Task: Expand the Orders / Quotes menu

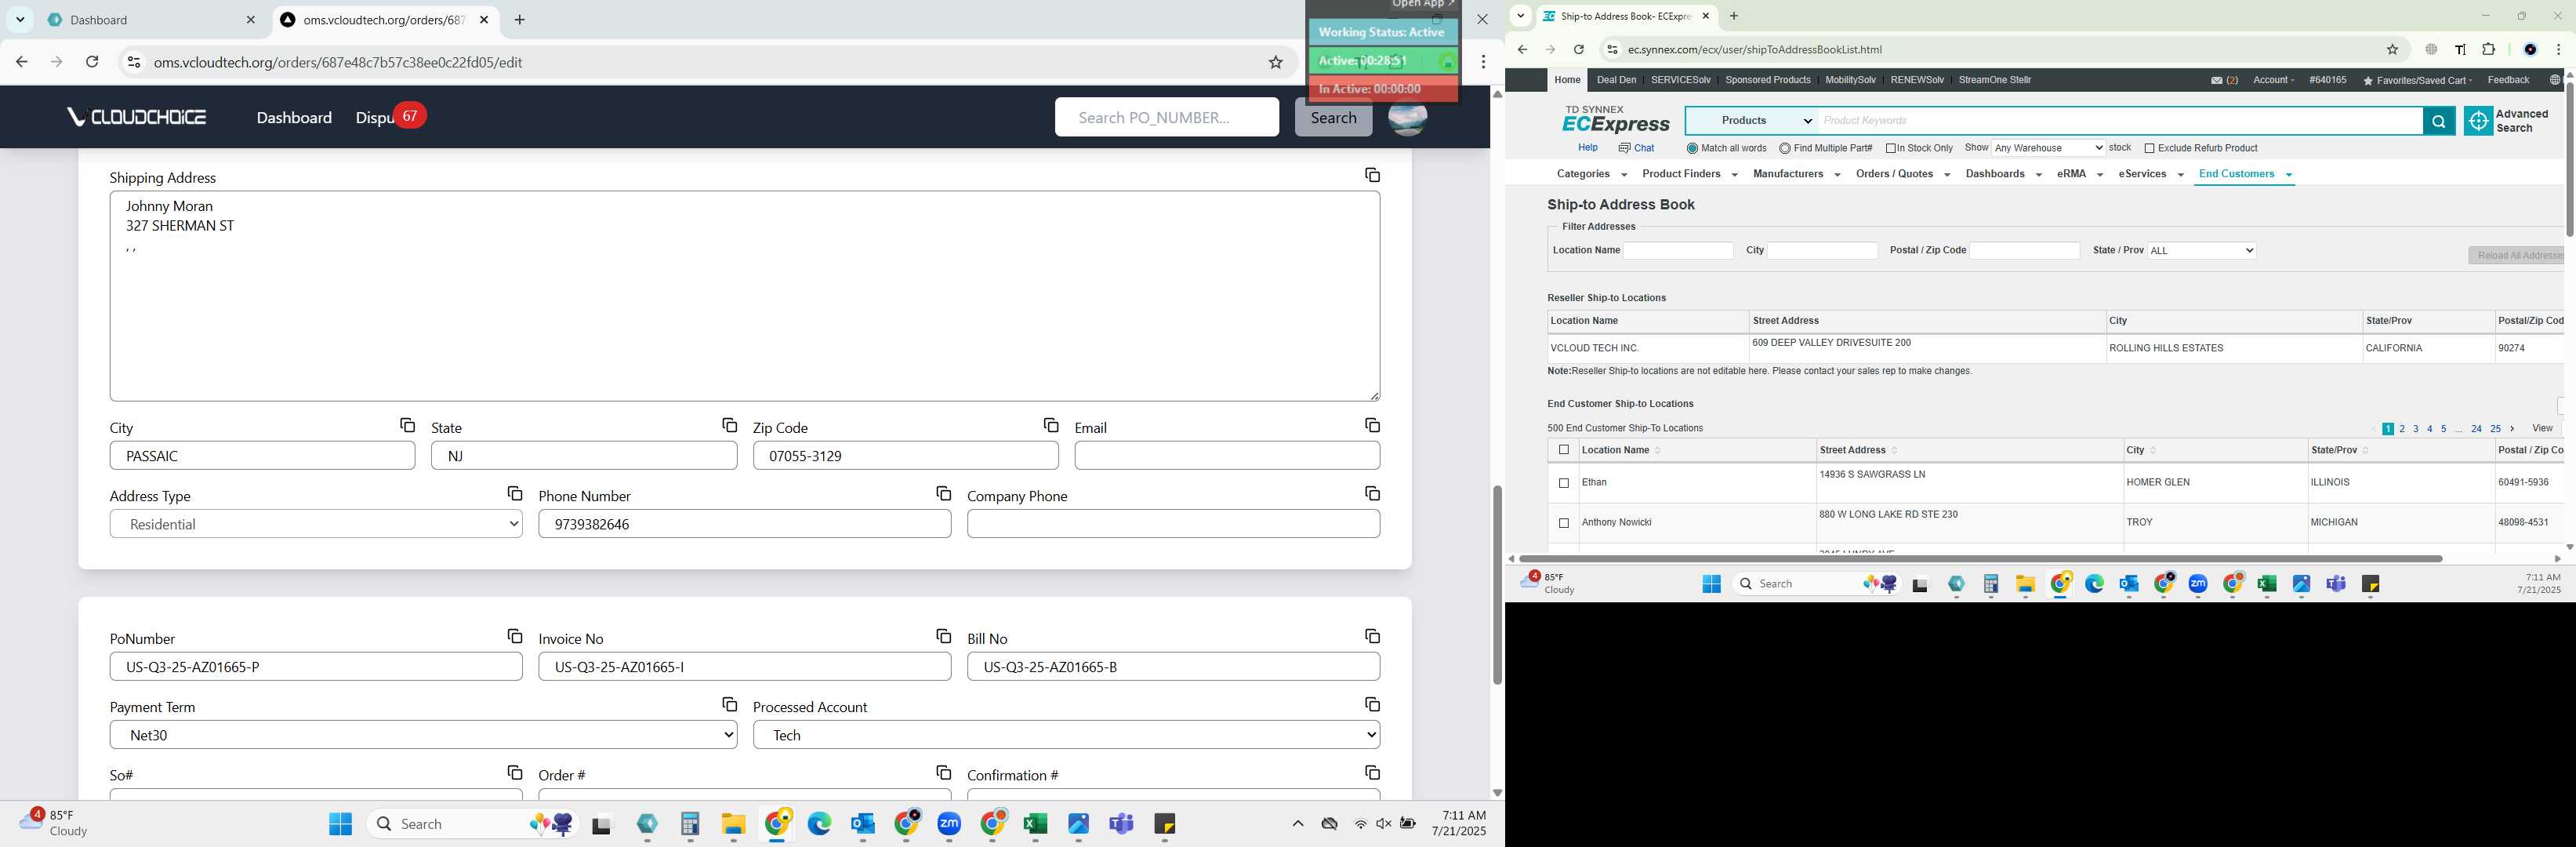Action: (1902, 174)
